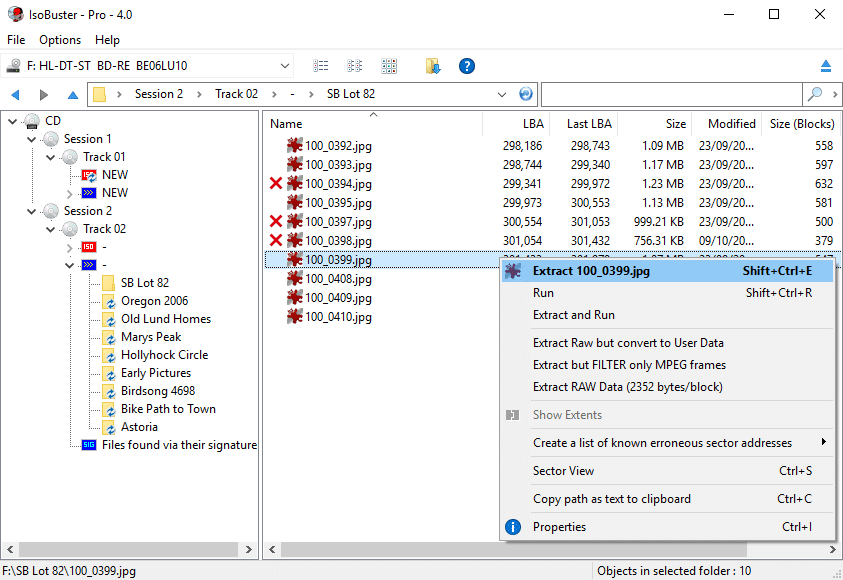Click the eject drive icon
The image size is (843, 580).
click(826, 66)
